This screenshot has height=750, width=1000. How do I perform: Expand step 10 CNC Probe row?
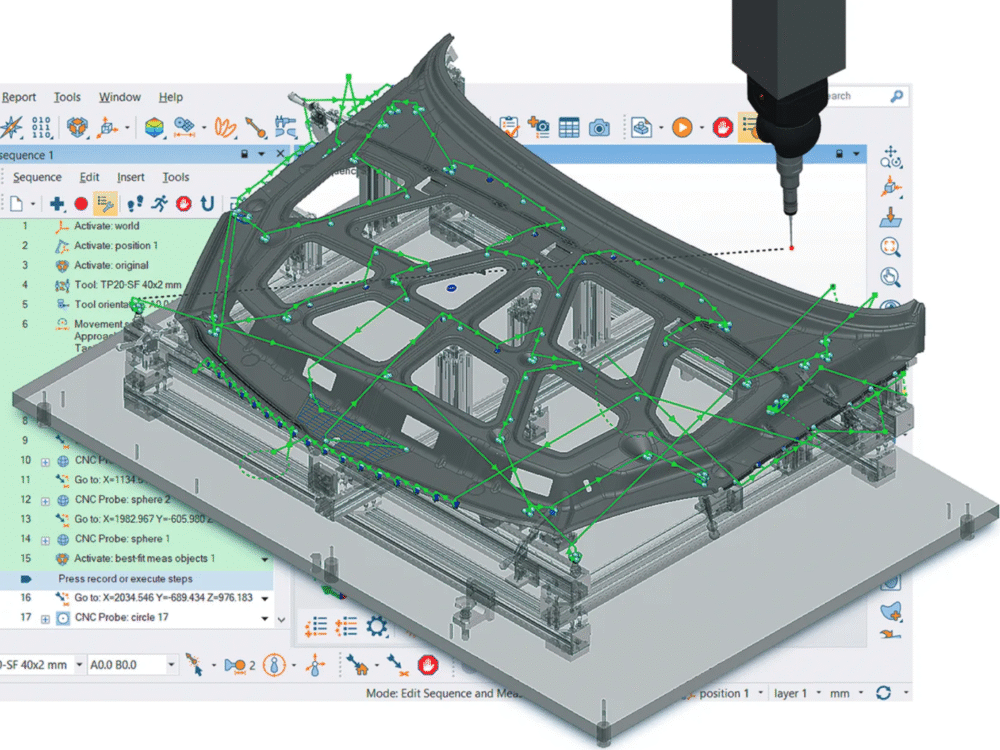[45, 462]
